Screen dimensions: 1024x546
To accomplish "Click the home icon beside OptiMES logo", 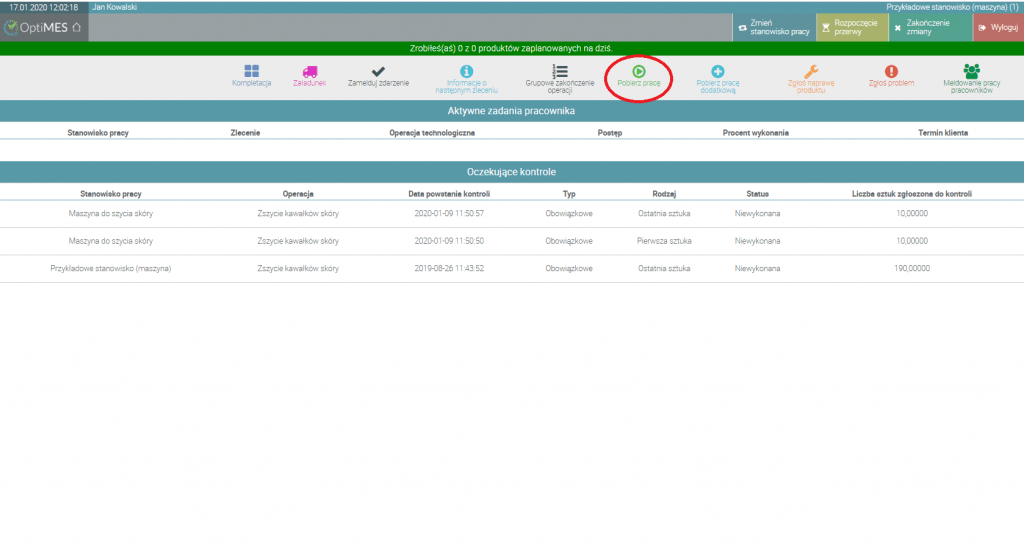I will pyautogui.click(x=76, y=27).
